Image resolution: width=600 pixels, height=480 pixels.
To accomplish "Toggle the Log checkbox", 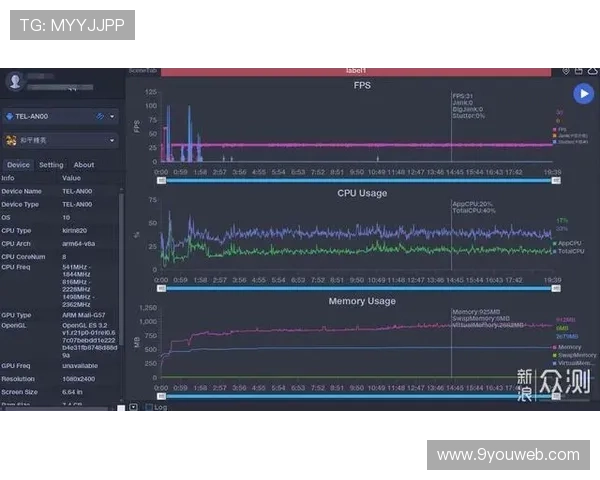I will click(x=148, y=407).
